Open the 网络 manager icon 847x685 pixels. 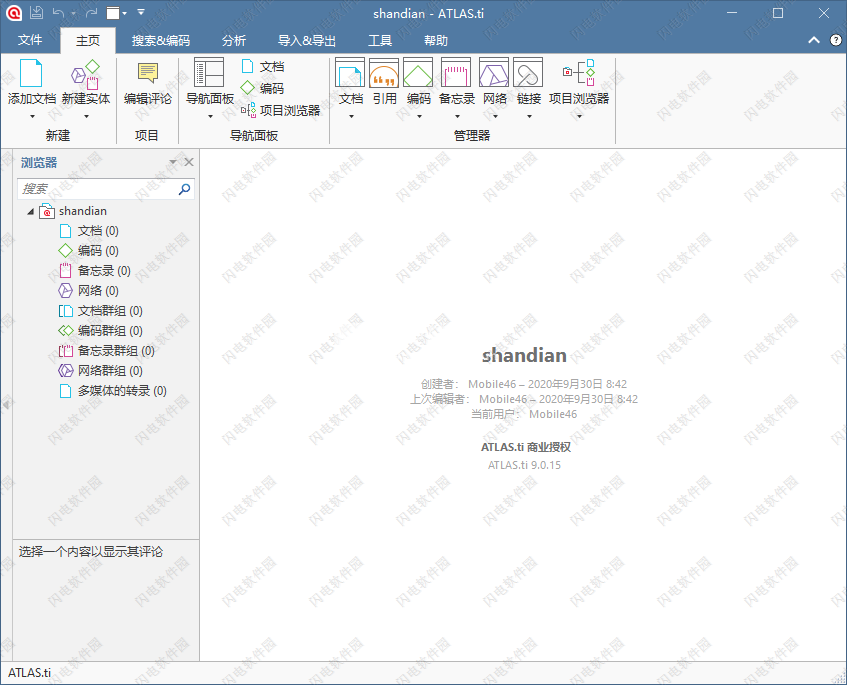(x=494, y=72)
